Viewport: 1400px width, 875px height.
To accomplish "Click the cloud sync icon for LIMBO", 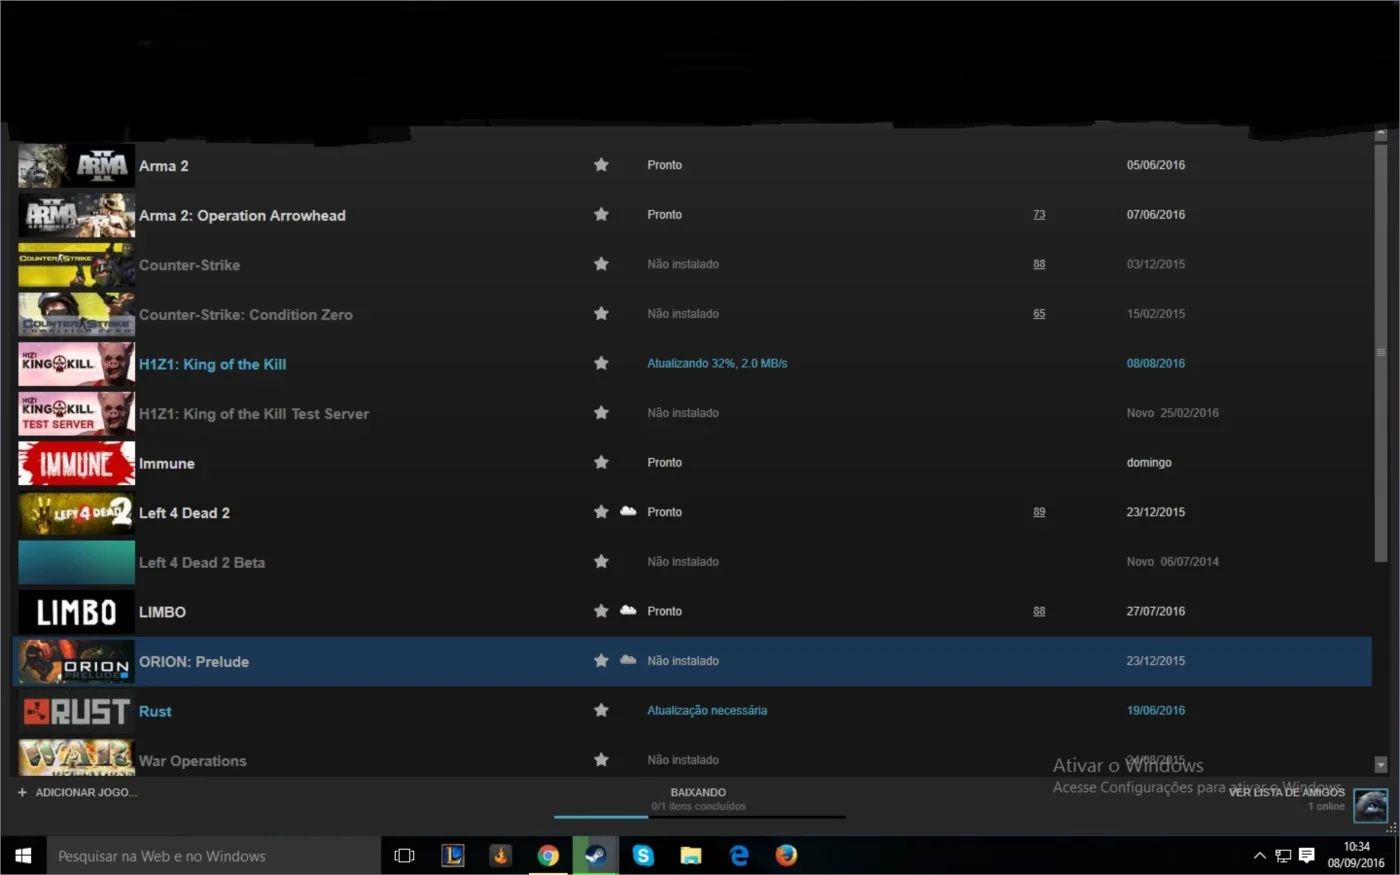I will coord(628,610).
